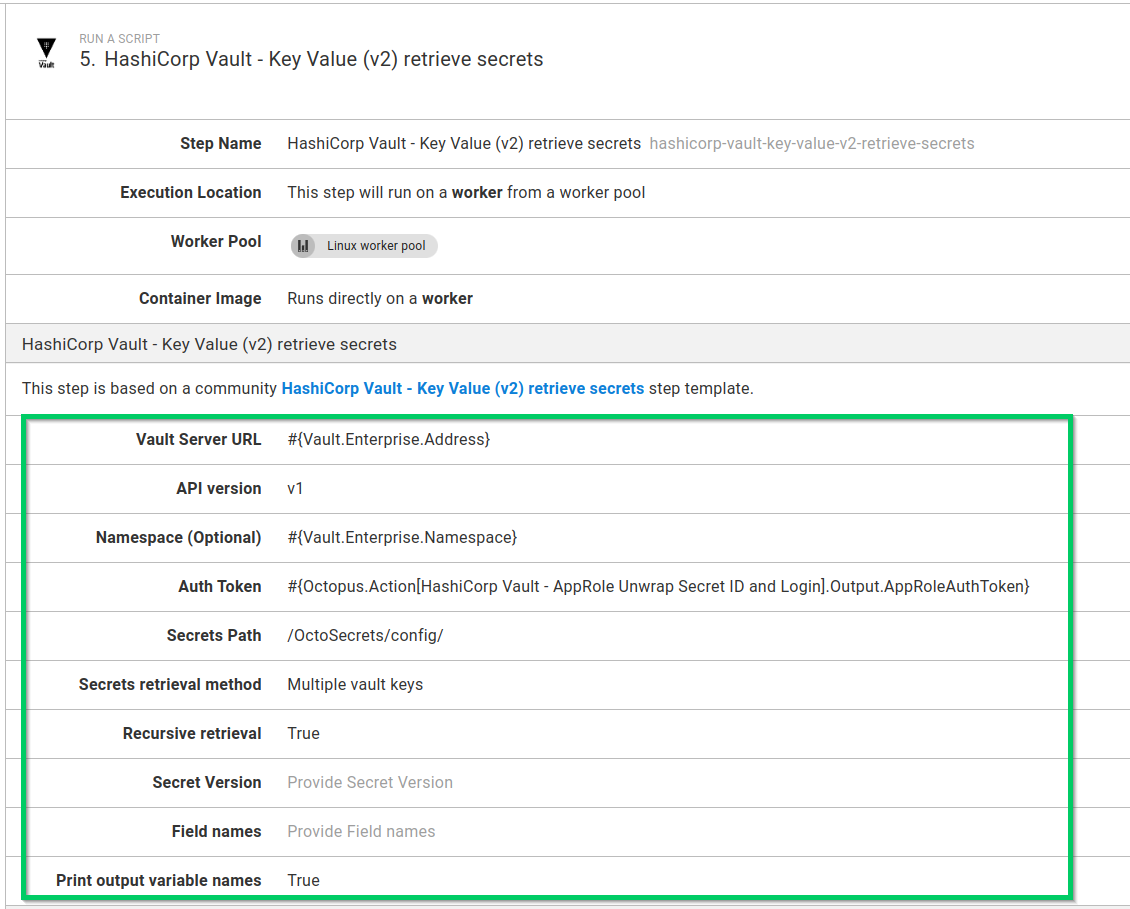Screen dimensions: 1130x909
Task: Click the Field names placeholder field
Action: click(361, 831)
